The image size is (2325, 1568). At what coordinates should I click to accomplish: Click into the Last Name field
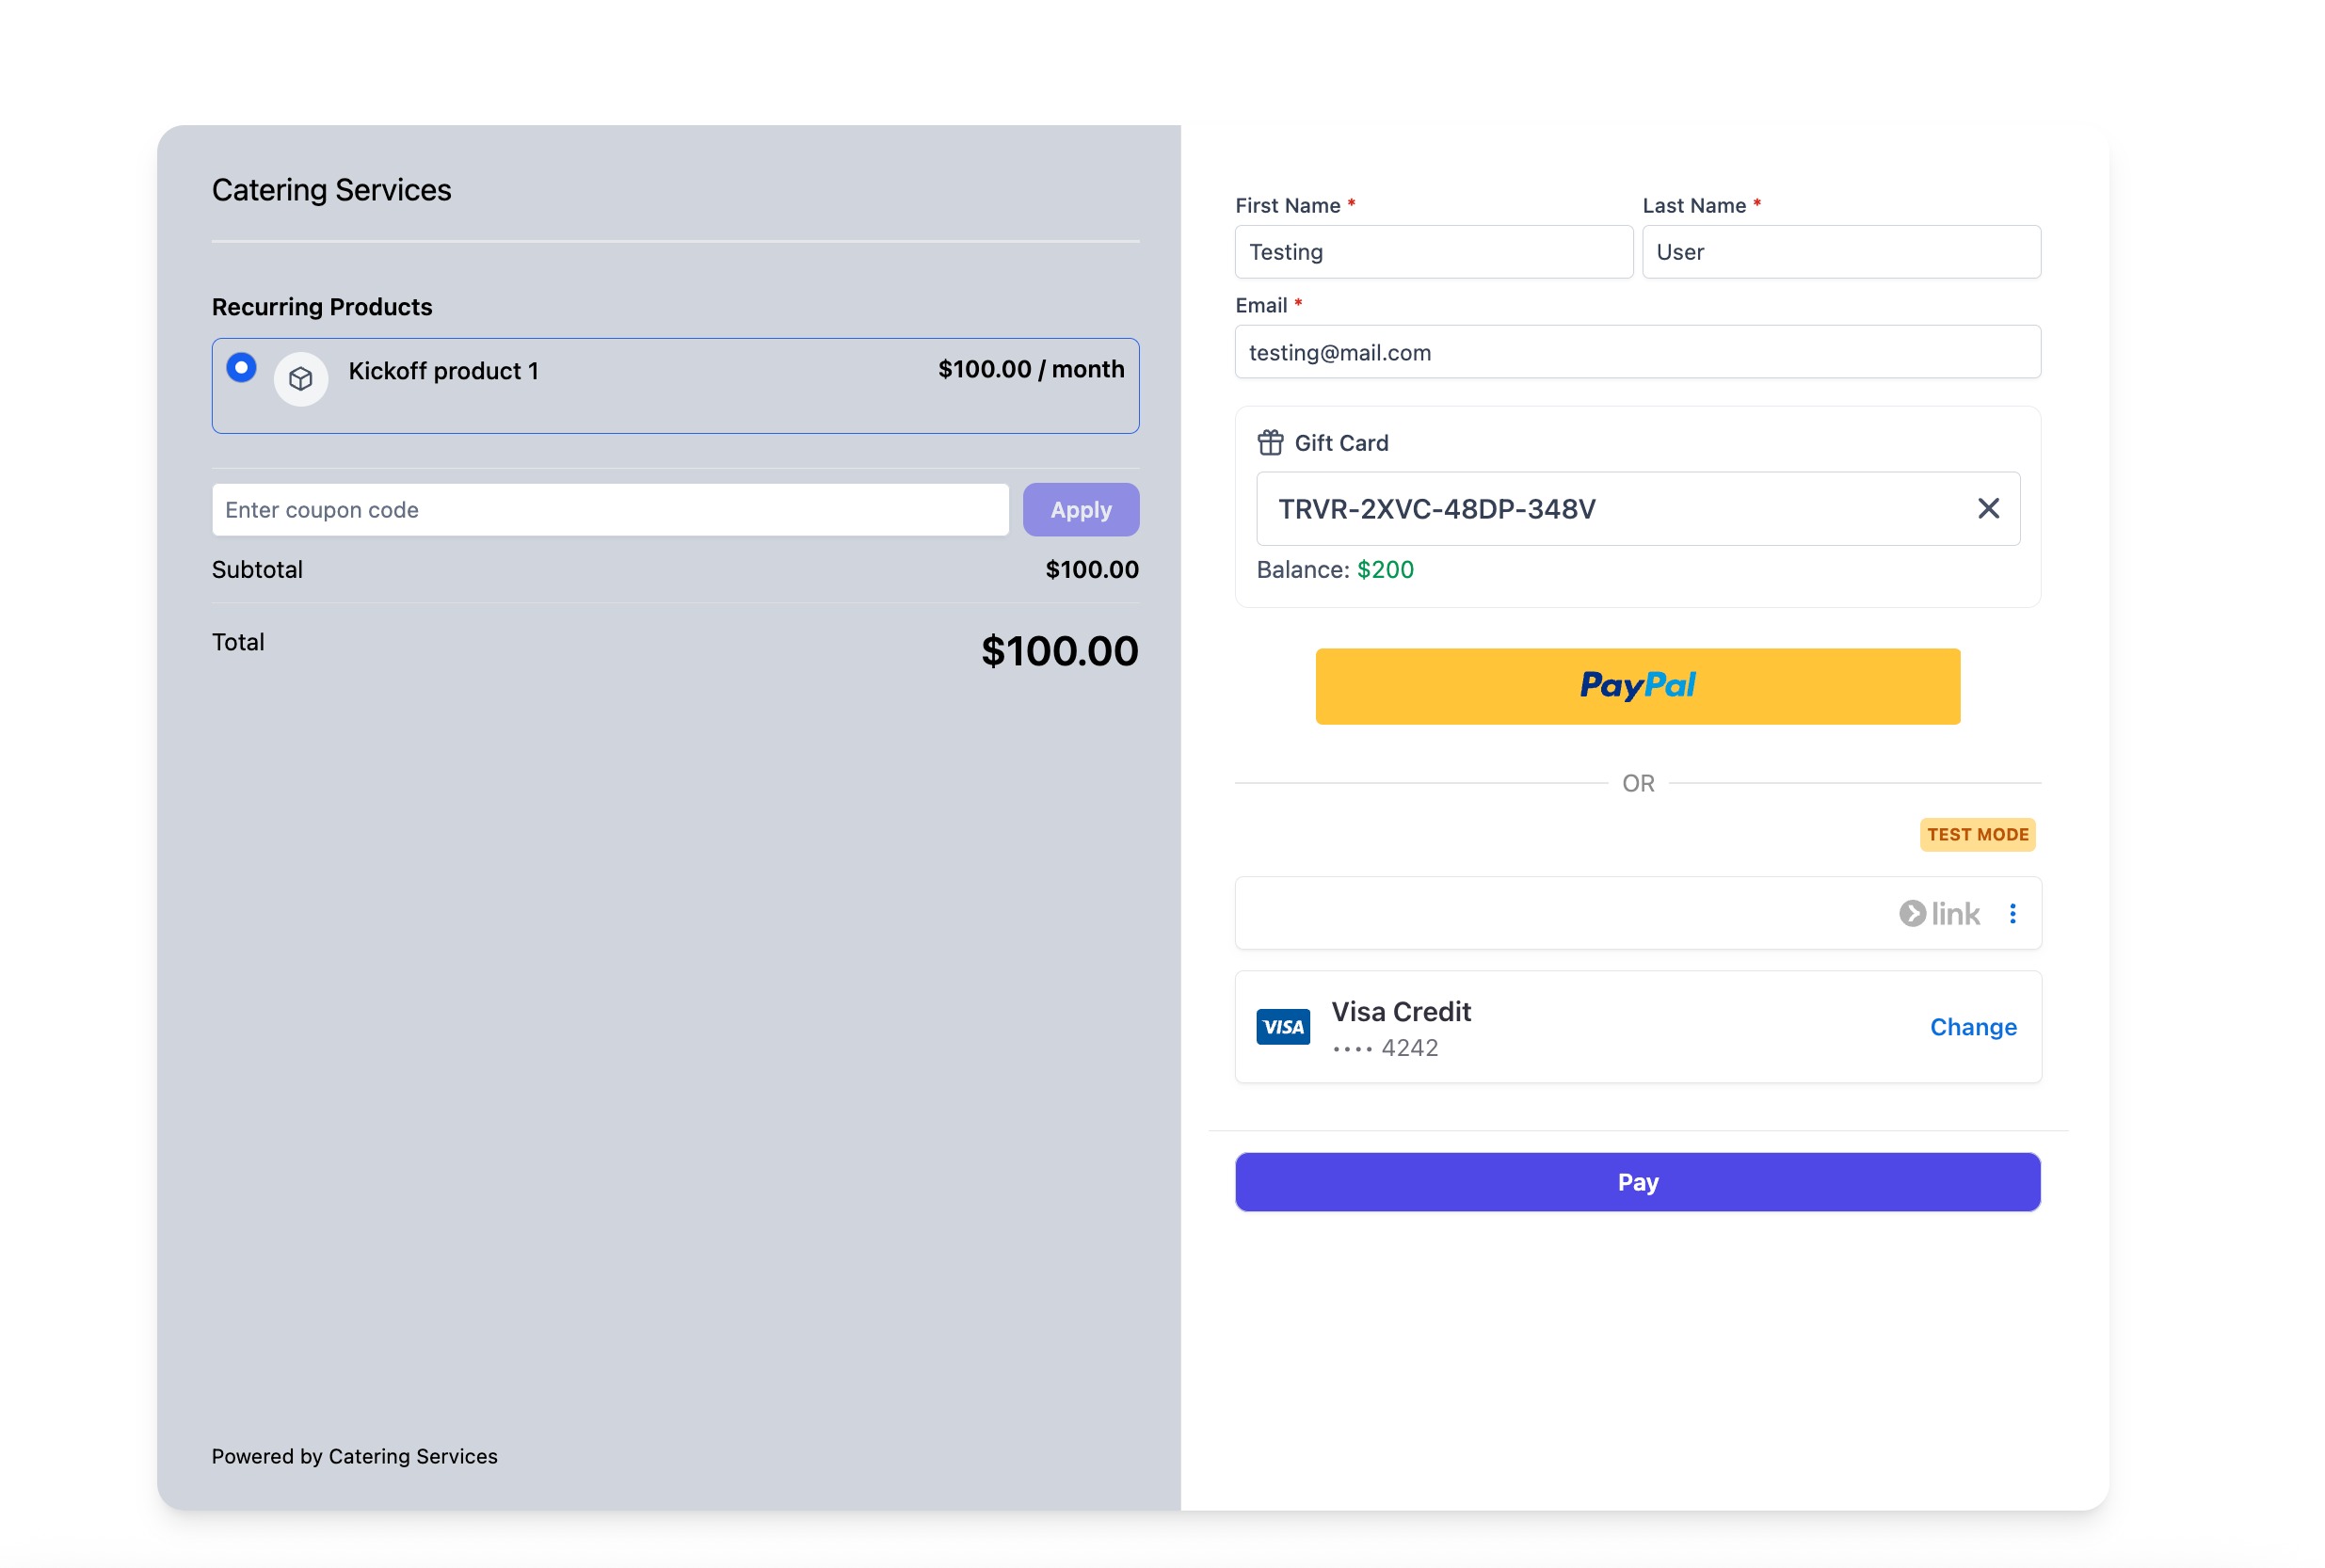tap(1840, 252)
